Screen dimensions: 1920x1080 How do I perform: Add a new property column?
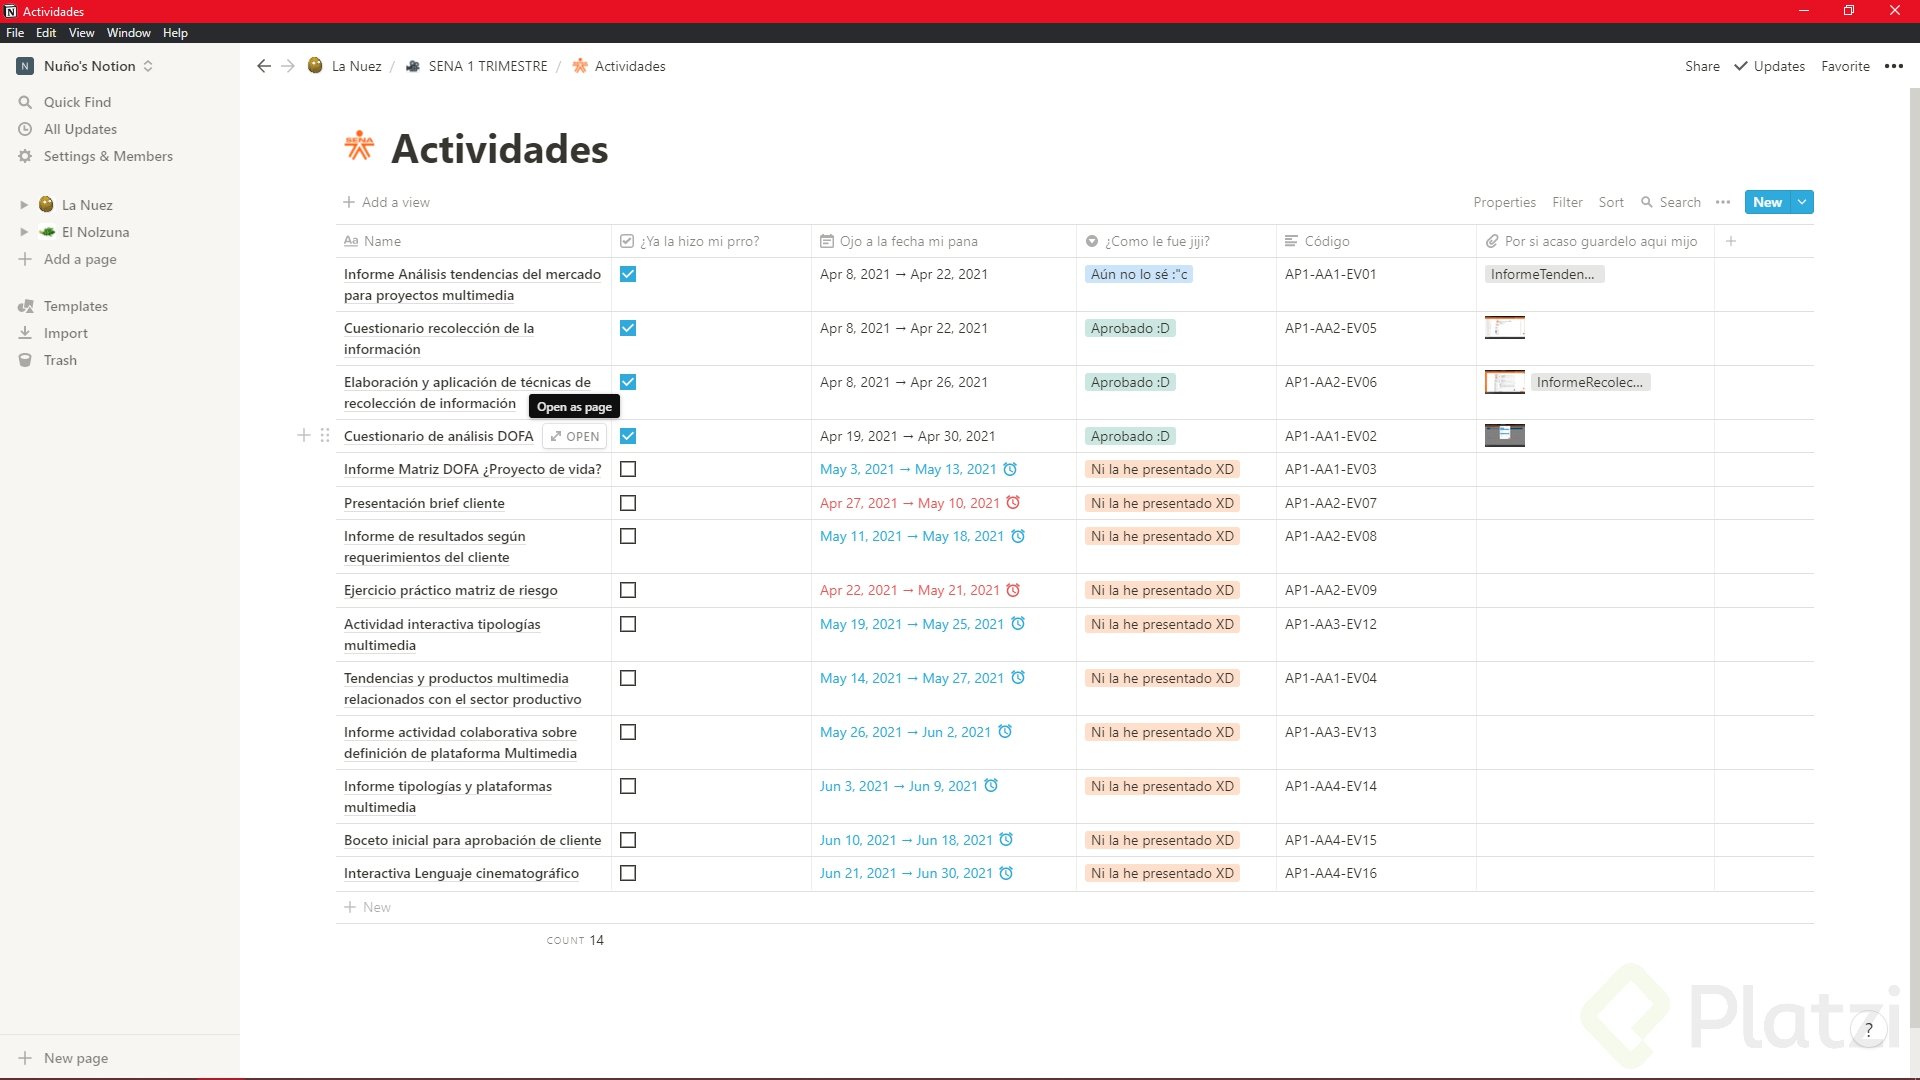(x=1731, y=241)
